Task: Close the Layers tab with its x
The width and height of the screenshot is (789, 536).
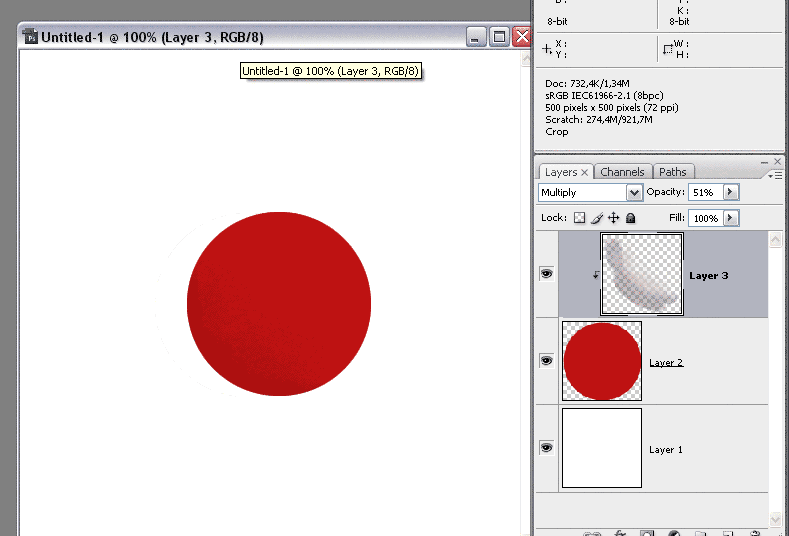Action: pyautogui.click(x=584, y=173)
